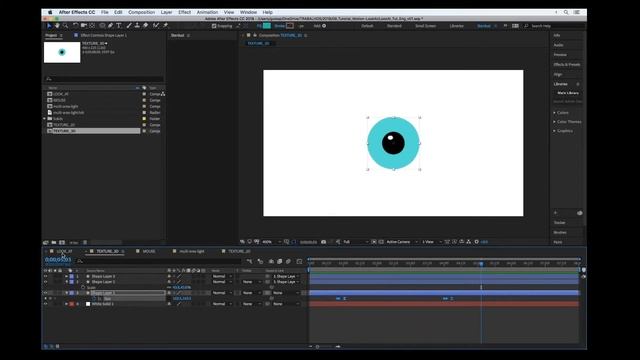Click the reset exposure icon in viewer footer
Image resolution: width=640 pixels, height=360 pixels.
click(x=476, y=242)
